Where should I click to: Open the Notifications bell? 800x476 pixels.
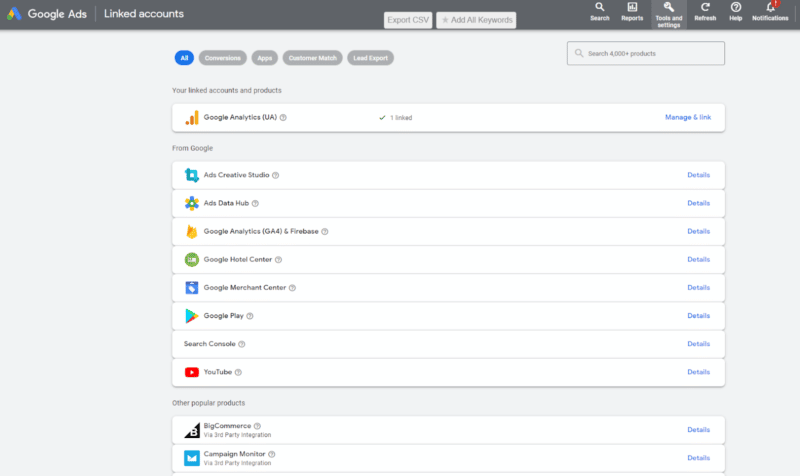770,9
